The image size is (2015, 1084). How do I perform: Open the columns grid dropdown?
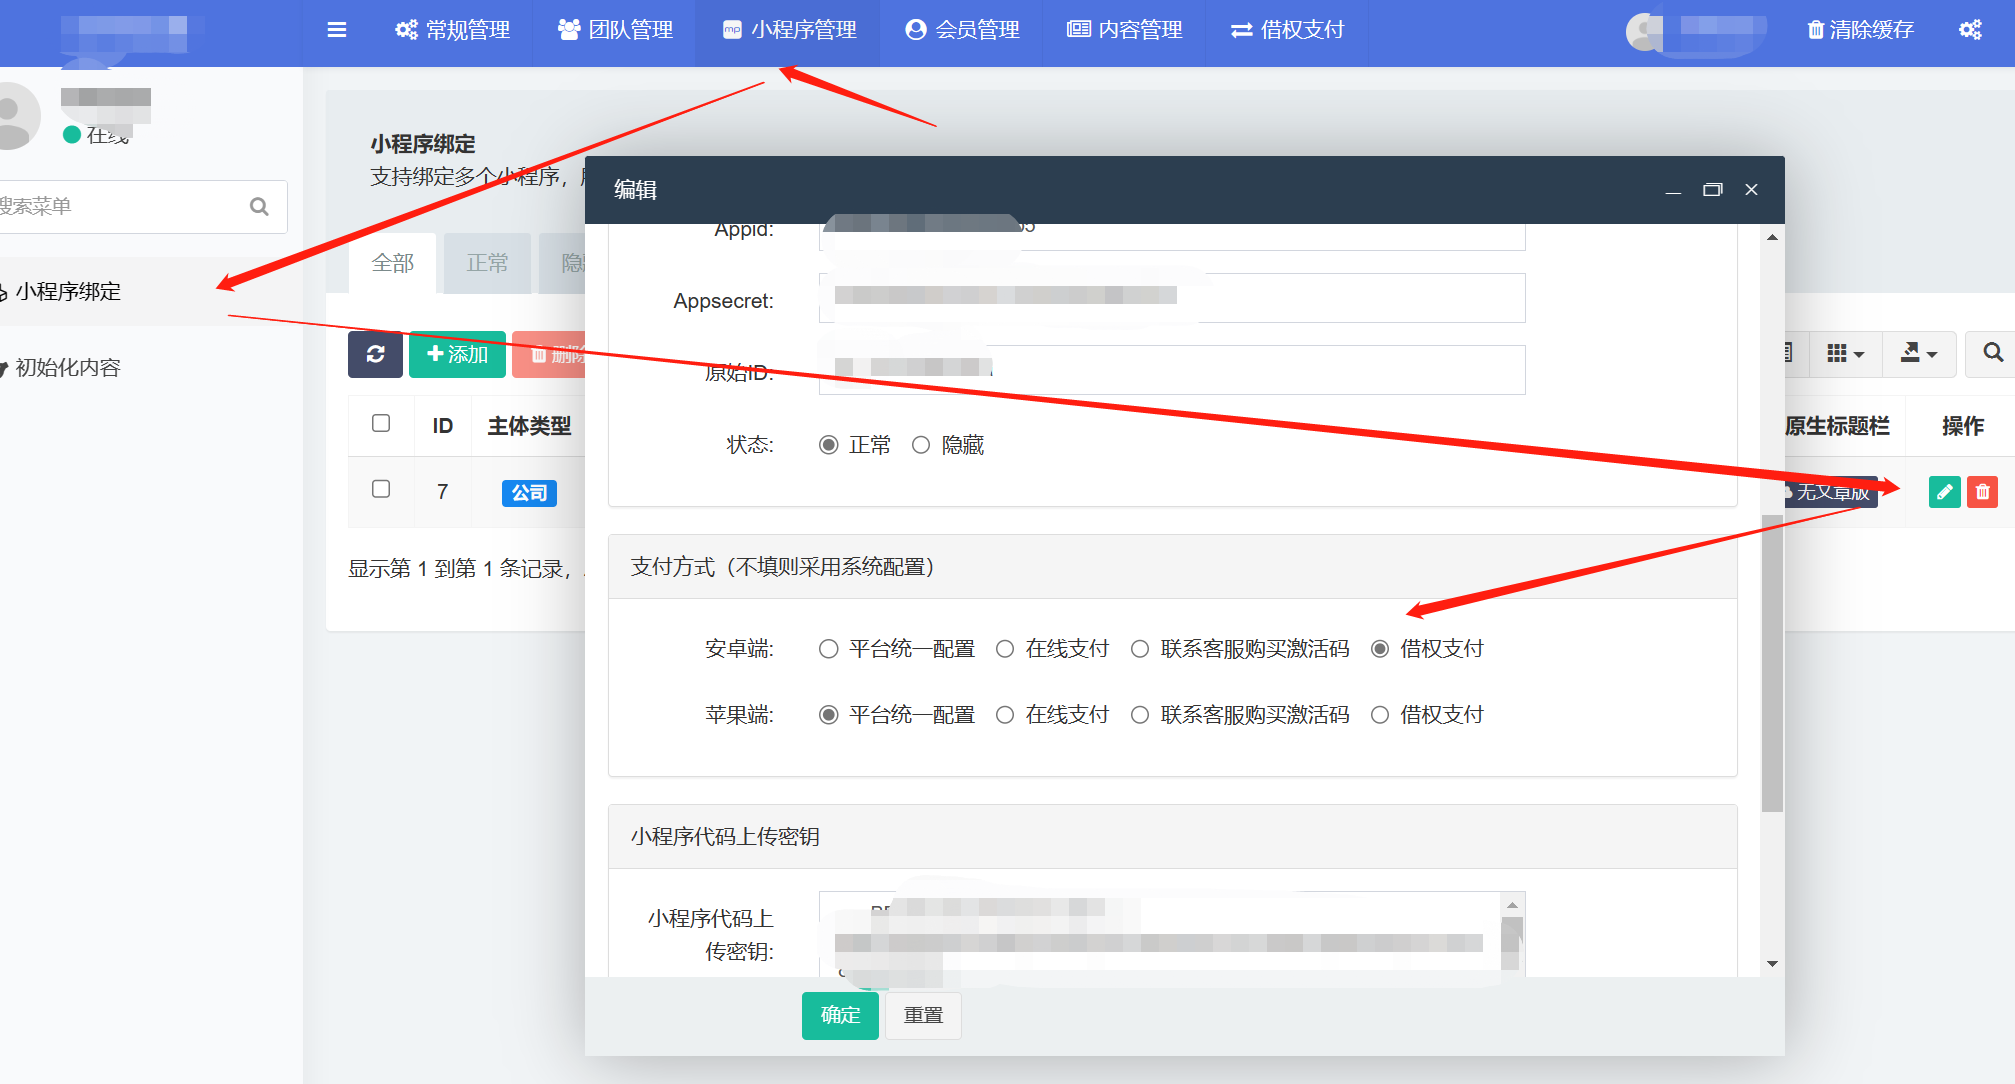pyautogui.click(x=1845, y=353)
